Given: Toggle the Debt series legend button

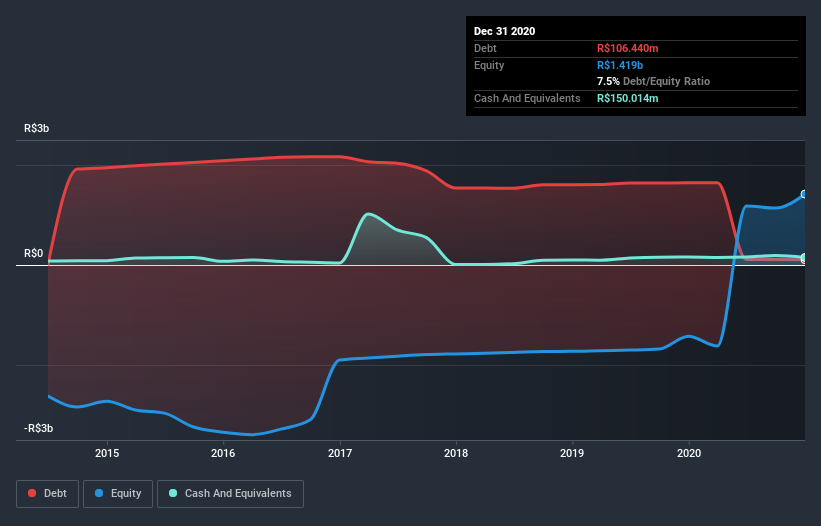Looking at the screenshot, I should 47,494.
